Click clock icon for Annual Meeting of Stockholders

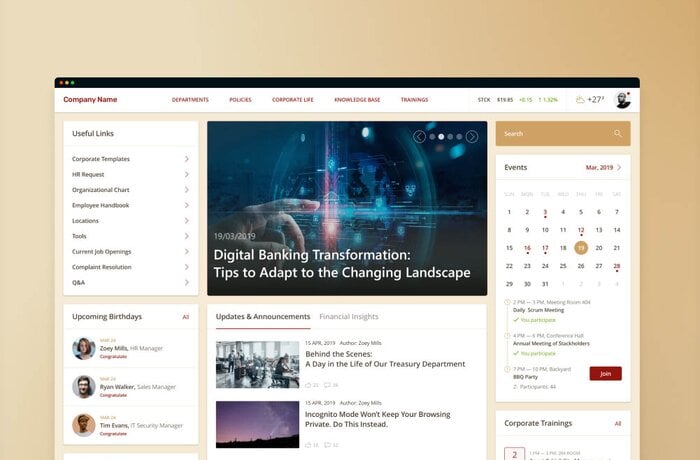tap(507, 336)
